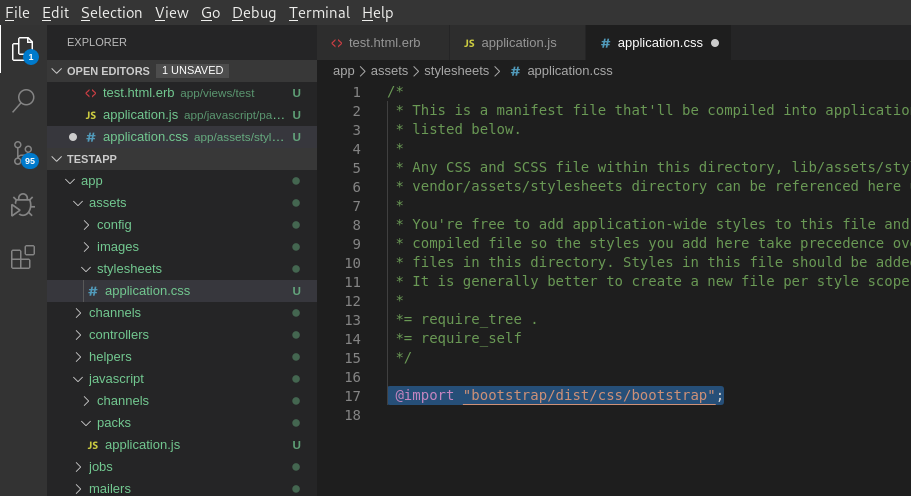This screenshot has width=911, height=496.
Task: Switch to the application.js editor tab
Action: [x=518, y=43]
